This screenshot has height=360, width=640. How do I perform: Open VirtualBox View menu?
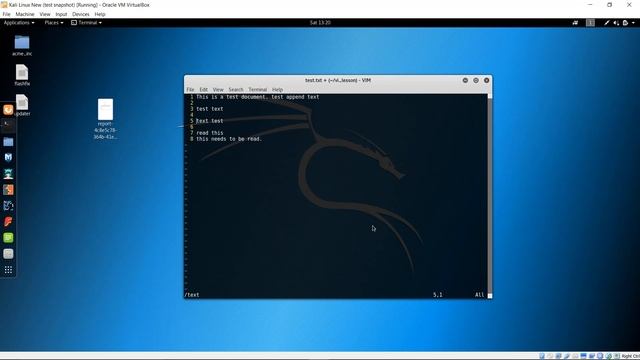pyautogui.click(x=45, y=14)
